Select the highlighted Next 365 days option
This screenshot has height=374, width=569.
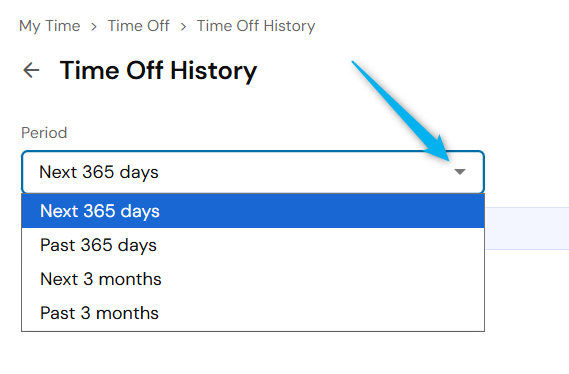[x=253, y=211]
